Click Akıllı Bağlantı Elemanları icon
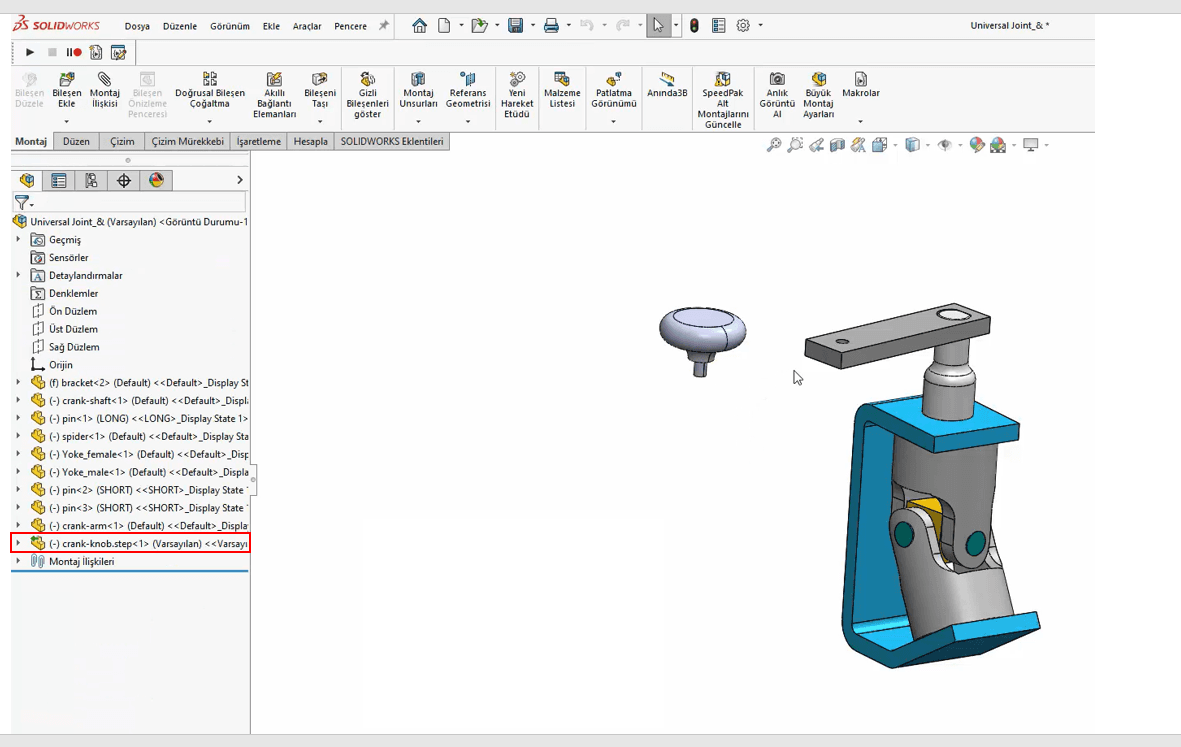Viewport: 1181px width, 747px height. (274, 79)
